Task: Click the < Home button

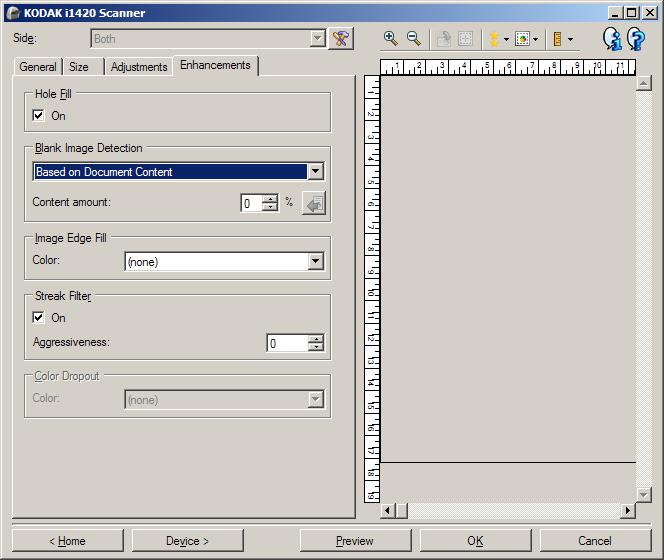Action: [68, 541]
